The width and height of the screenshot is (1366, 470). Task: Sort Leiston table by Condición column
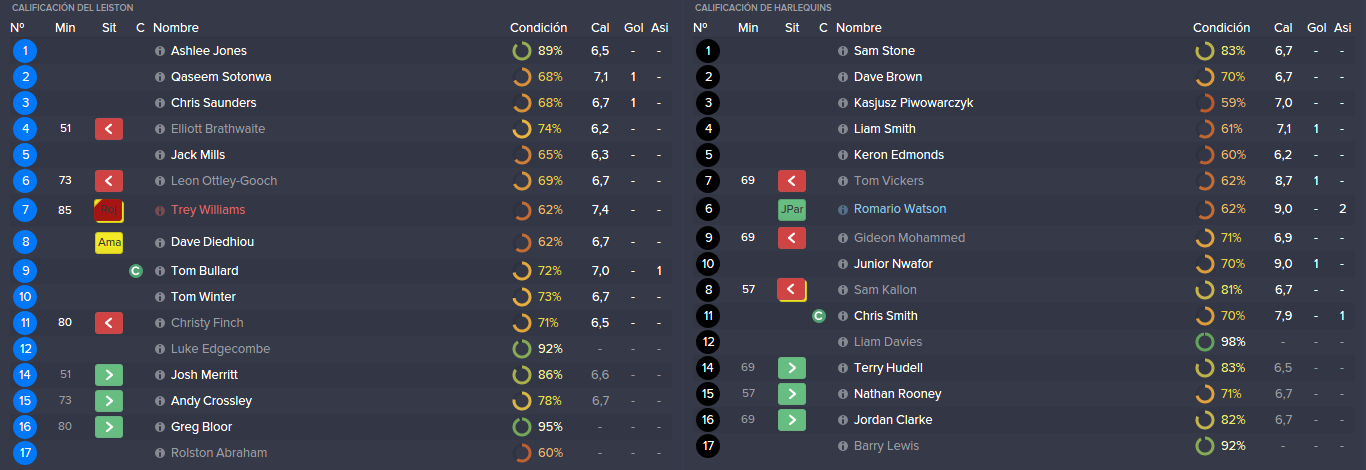[538, 28]
